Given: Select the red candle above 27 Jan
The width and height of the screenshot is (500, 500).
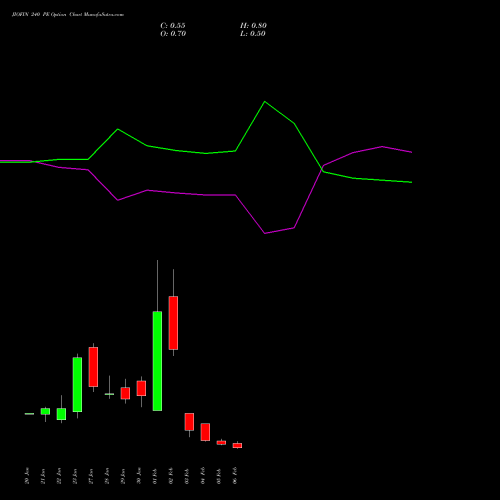Looking at the screenshot, I should [93, 367].
